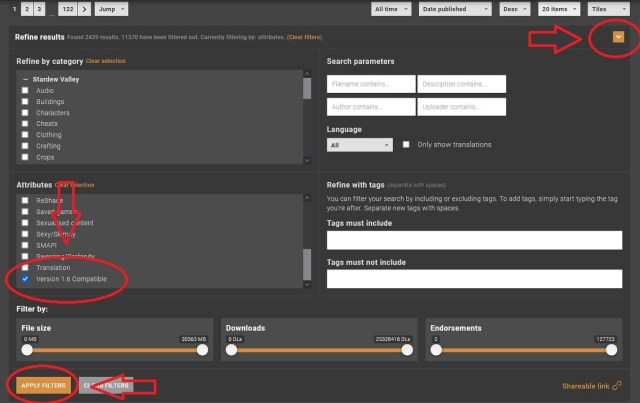Viewport: 640px width, 403px height.
Task: Go to next page arrow in pagination
Action: [x=83, y=9]
